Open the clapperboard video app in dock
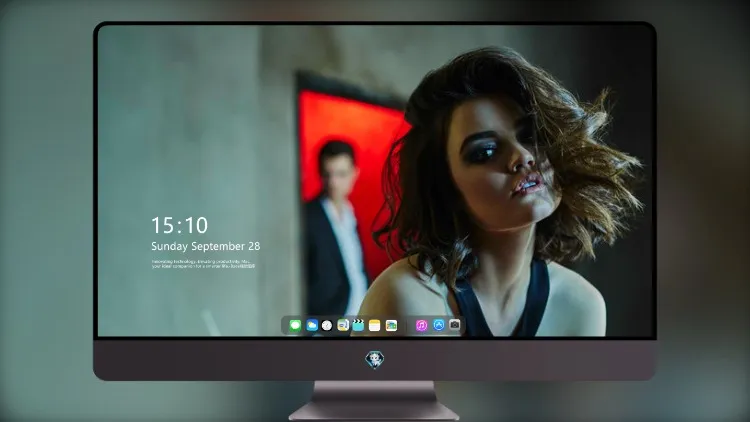The image size is (750, 422). [358, 325]
